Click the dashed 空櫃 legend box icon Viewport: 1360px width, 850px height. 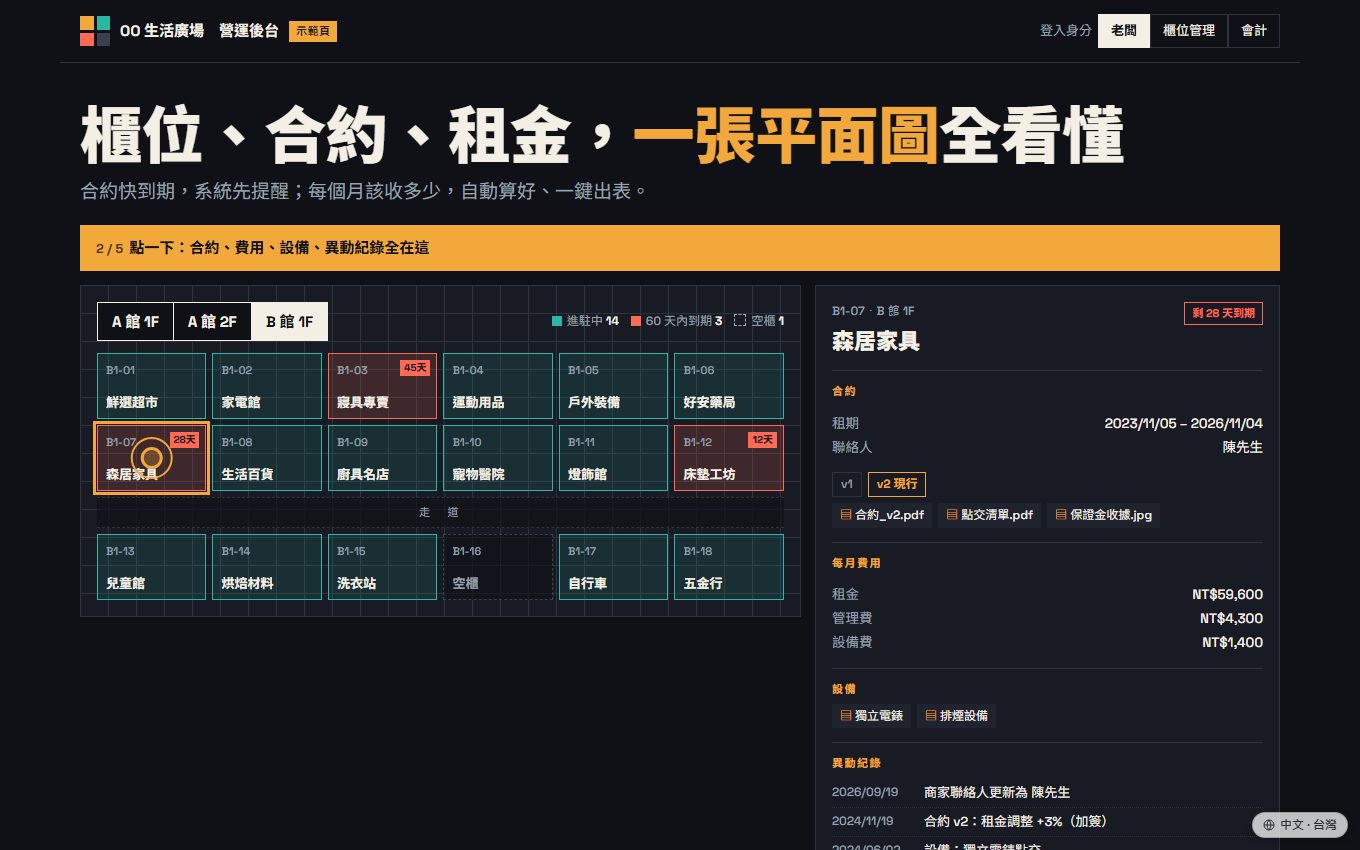[x=740, y=321]
